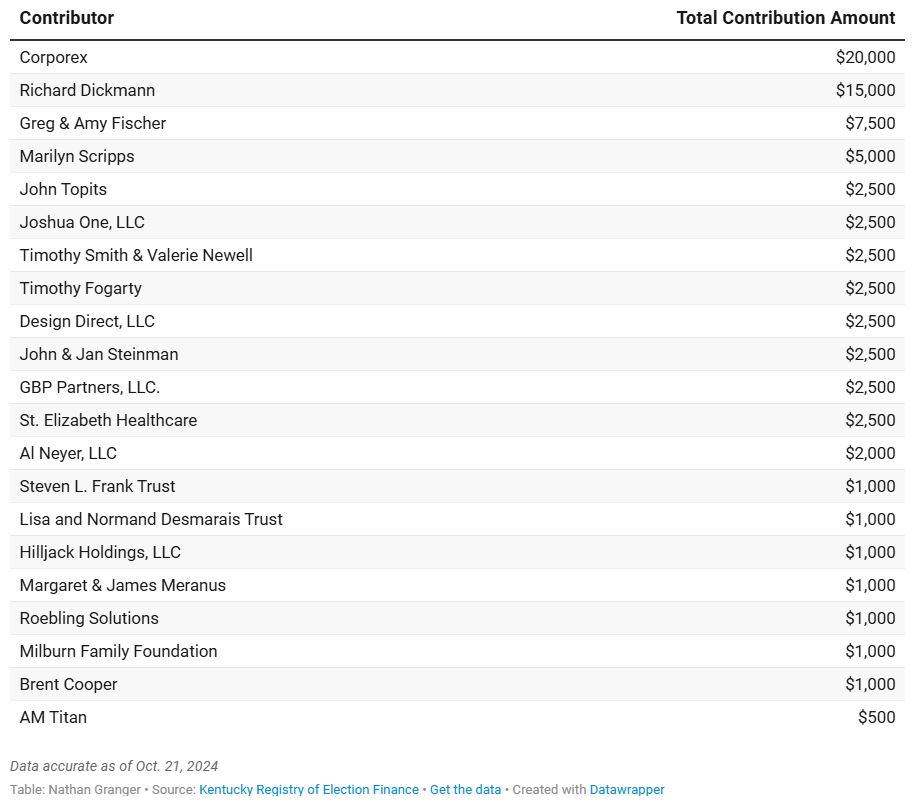Click the Total Contribution Amount header
Image resolution: width=916 pixels, height=806 pixels.
tap(786, 18)
